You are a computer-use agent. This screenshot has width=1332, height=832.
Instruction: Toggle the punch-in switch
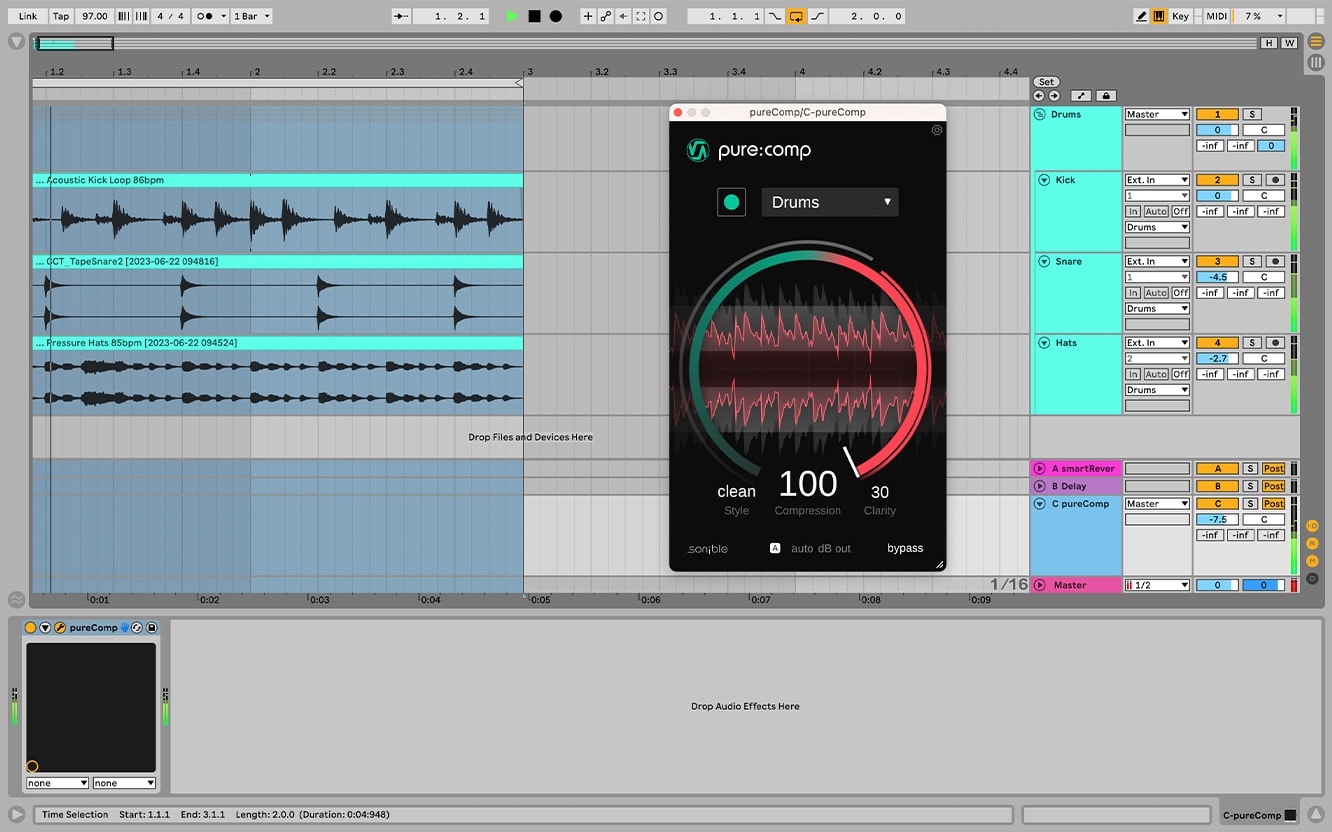775,16
